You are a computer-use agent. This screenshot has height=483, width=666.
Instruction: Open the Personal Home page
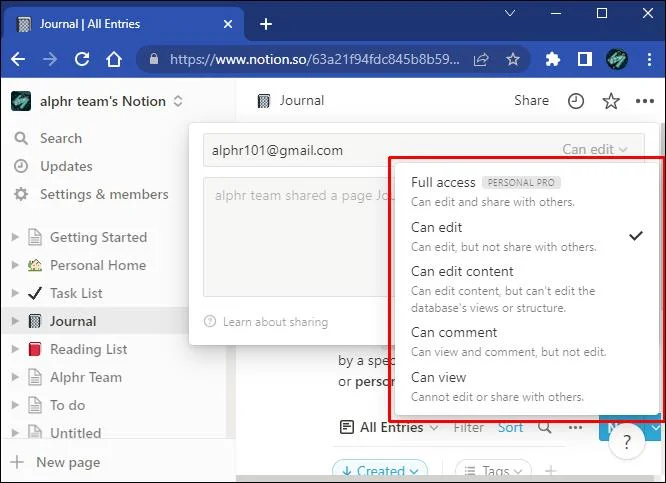[98, 265]
